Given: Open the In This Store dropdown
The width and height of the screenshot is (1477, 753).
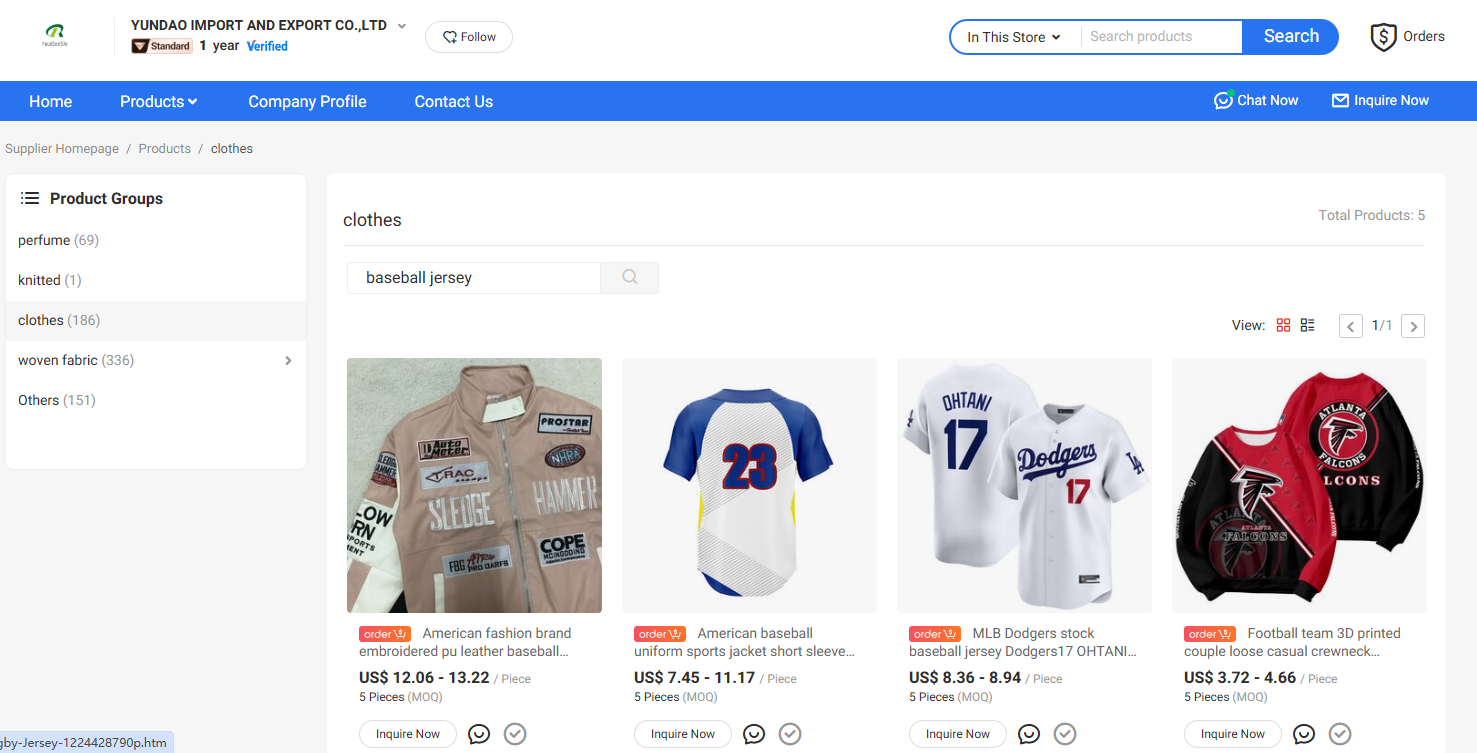Looking at the screenshot, I should 1012,36.
